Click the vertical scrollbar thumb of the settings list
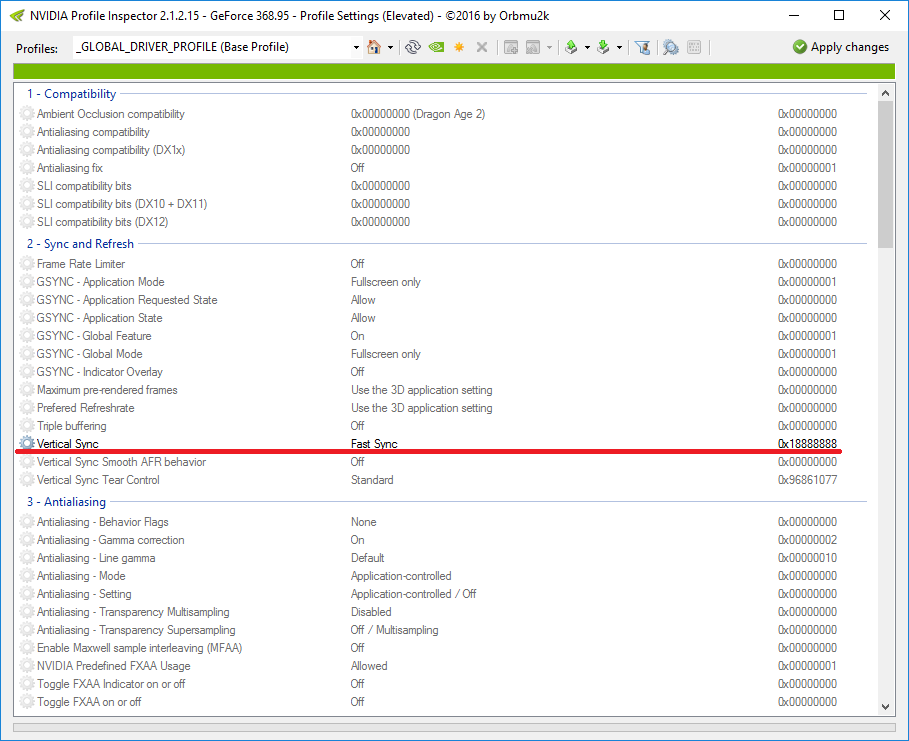This screenshot has height=741, width=909. click(x=885, y=175)
